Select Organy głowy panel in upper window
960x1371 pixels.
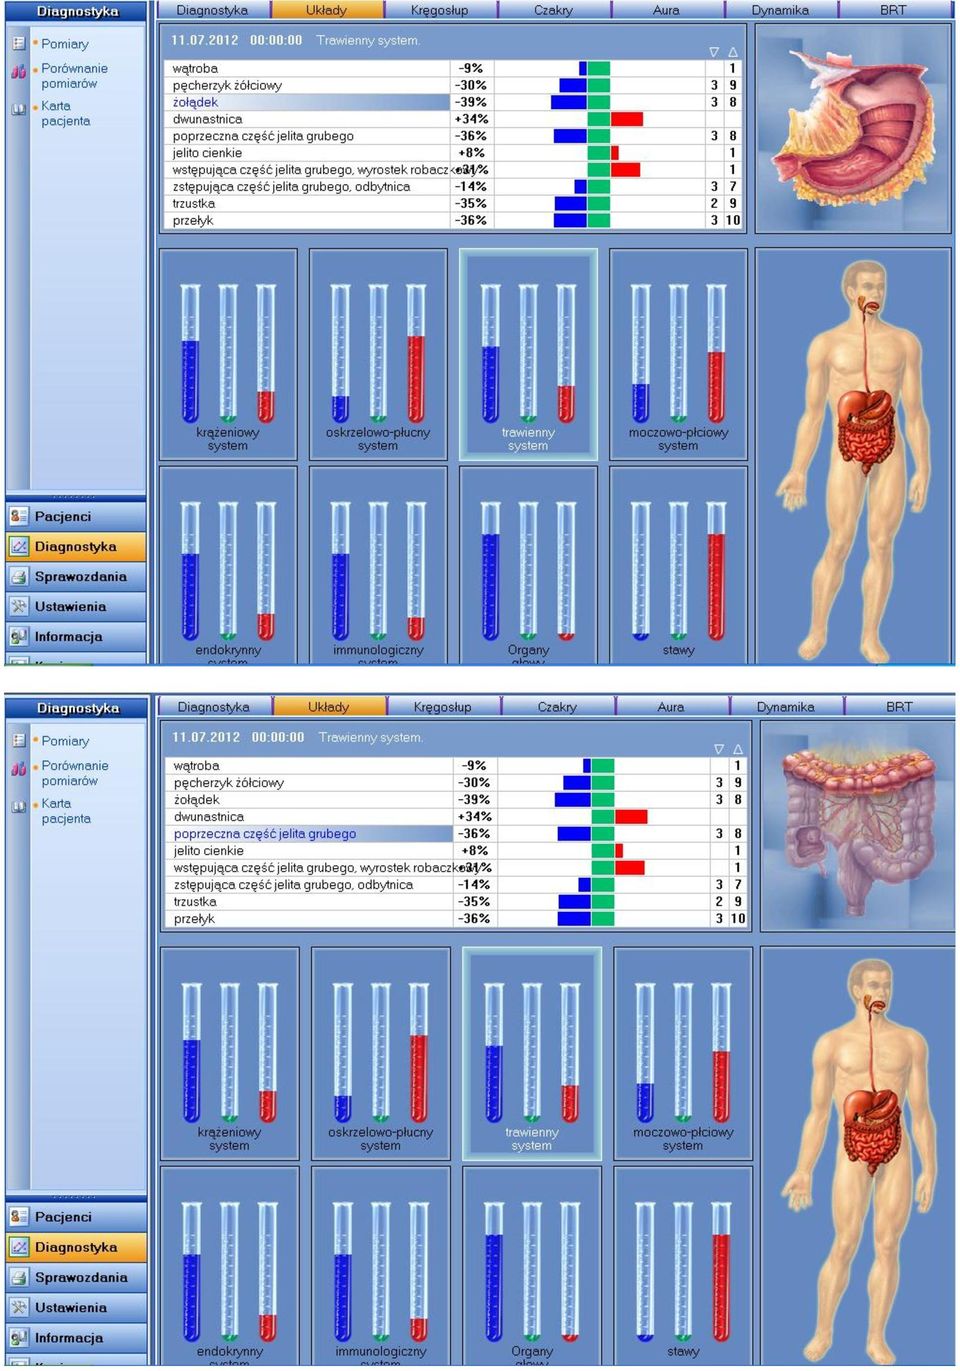coord(528,565)
